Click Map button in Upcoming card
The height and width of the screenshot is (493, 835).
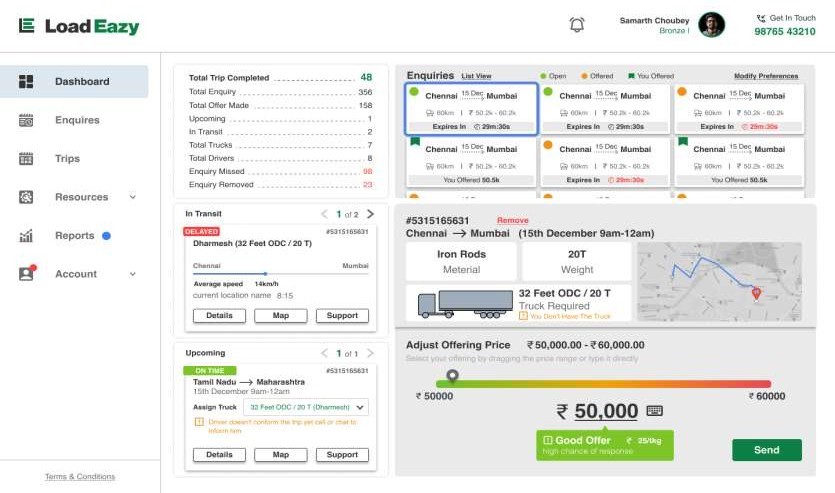pyautogui.click(x=281, y=455)
